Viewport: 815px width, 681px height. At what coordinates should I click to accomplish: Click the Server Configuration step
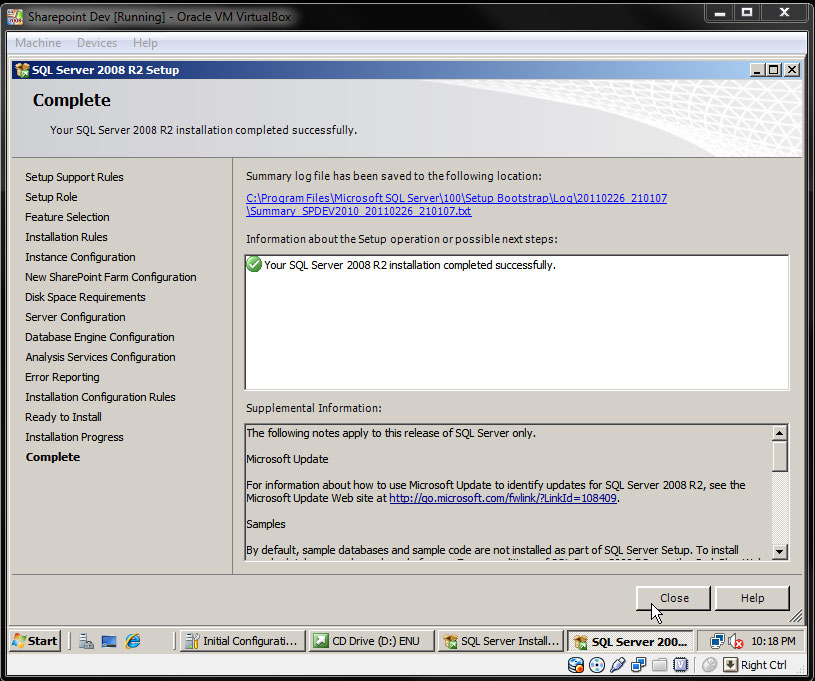[75, 317]
